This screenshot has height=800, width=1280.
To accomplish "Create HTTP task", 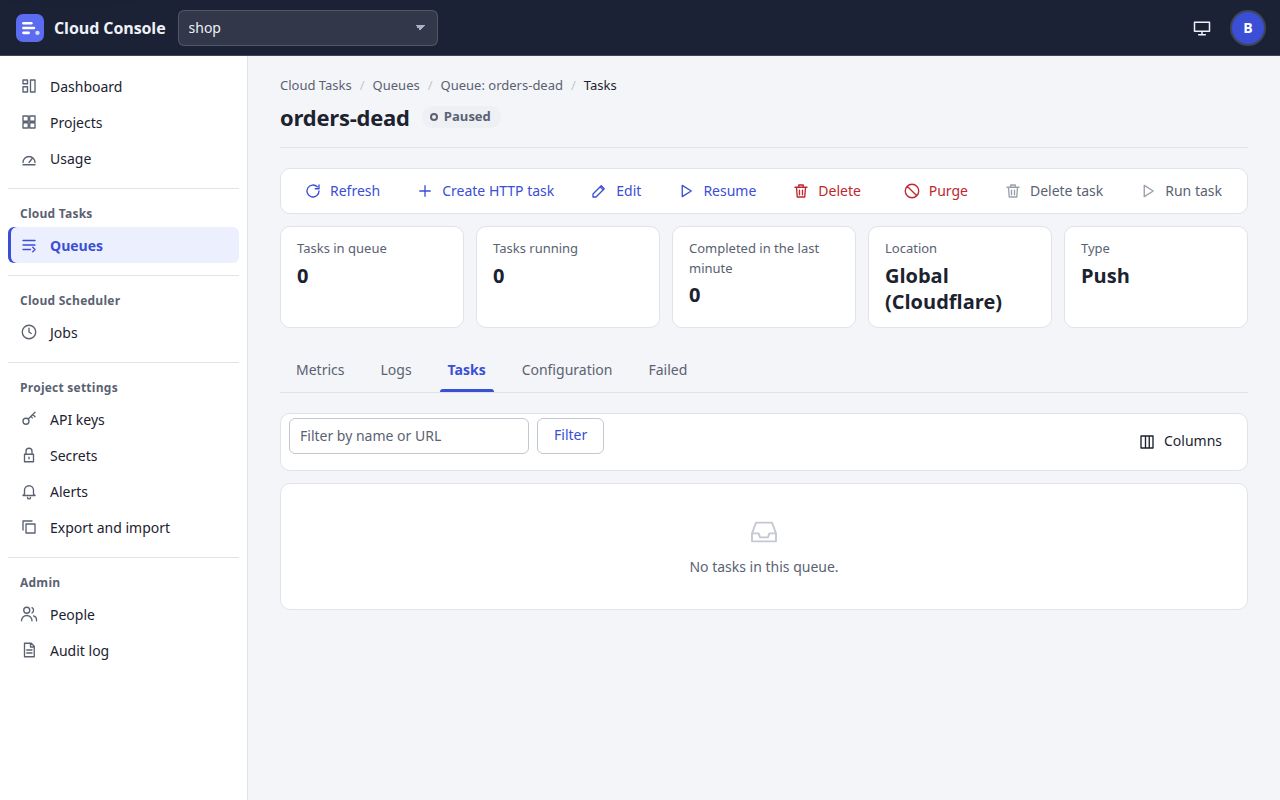I will pyautogui.click(x=486, y=191).
